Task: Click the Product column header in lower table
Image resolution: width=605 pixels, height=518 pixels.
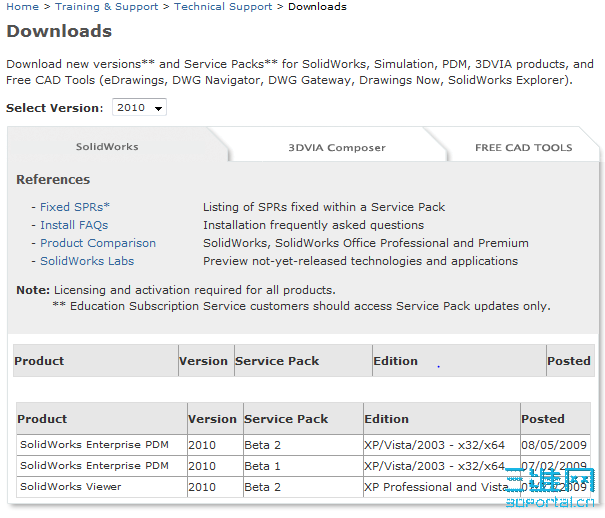Action: click(43, 419)
